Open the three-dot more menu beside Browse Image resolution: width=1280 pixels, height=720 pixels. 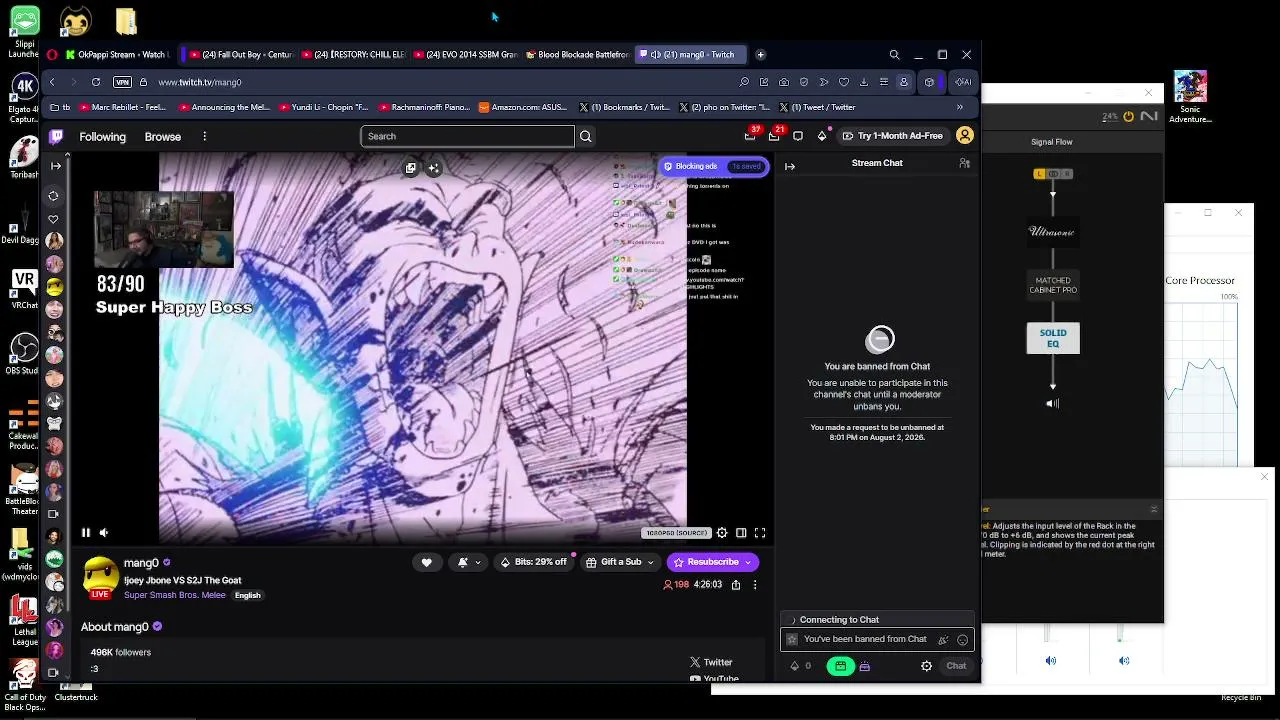pyautogui.click(x=204, y=137)
